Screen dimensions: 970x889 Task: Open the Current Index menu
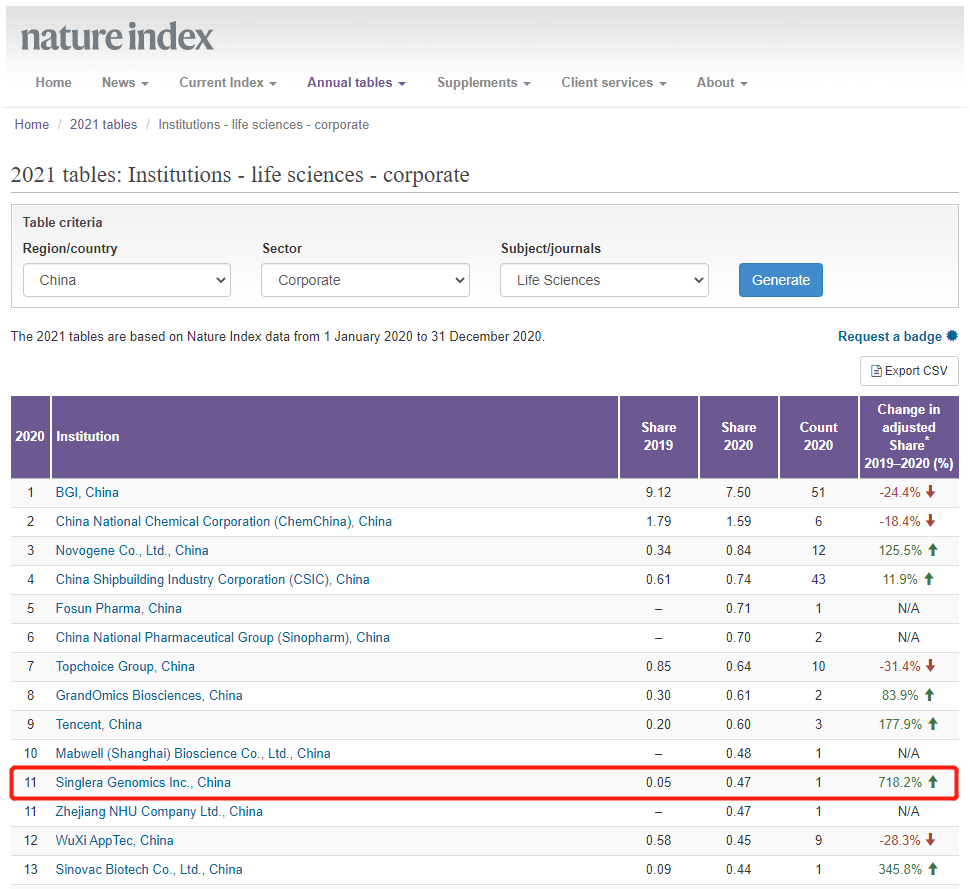tap(227, 83)
